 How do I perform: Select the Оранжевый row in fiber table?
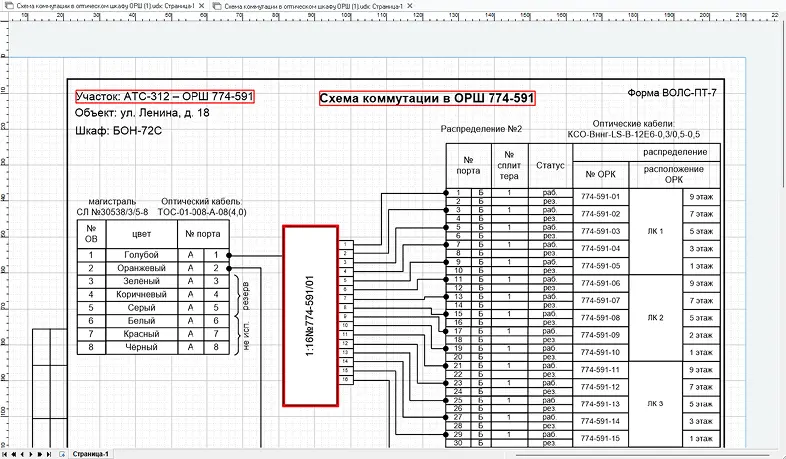pyautogui.click(x=140, y=269)
